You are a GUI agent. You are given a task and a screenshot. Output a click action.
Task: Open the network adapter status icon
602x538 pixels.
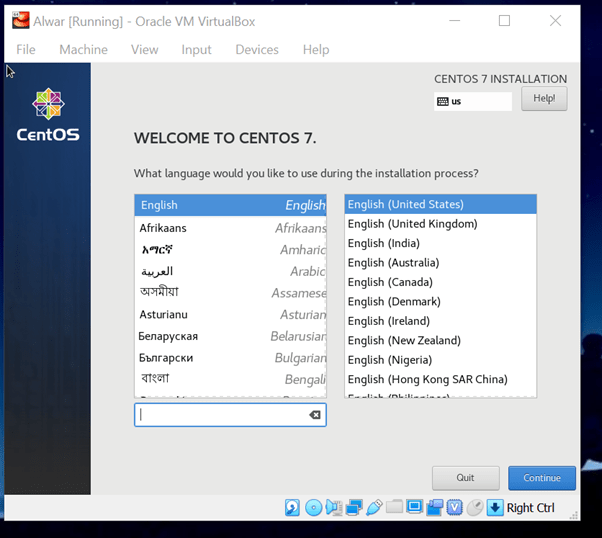tap(354, 507)
